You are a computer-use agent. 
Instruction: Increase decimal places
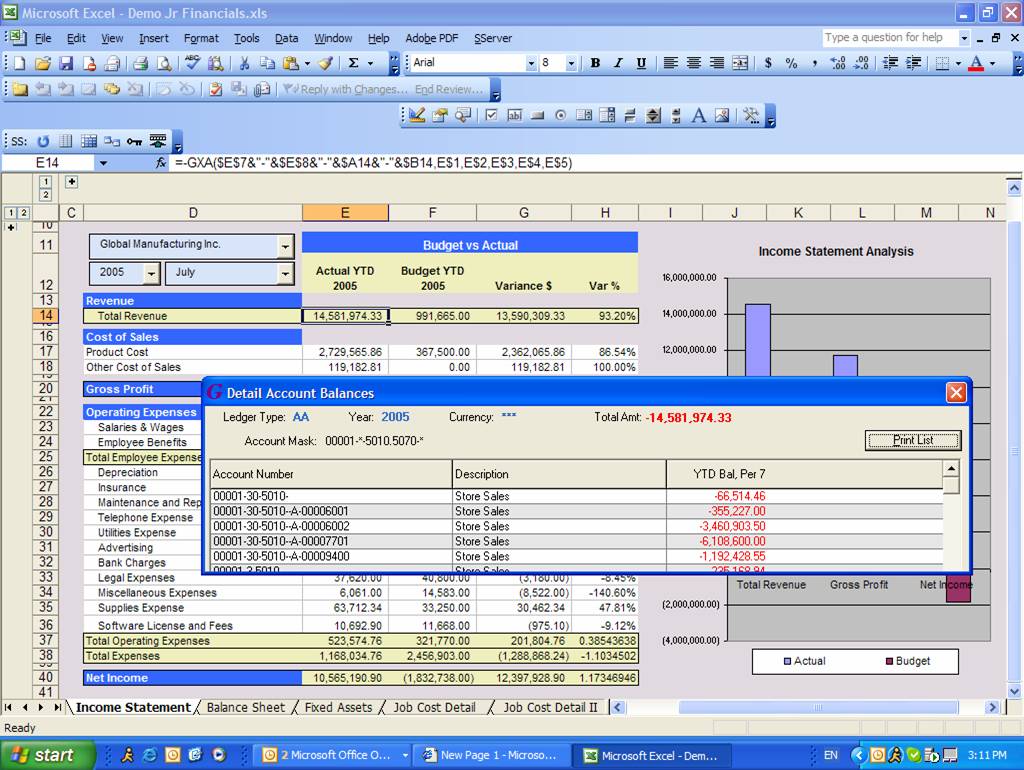point(838,63)
